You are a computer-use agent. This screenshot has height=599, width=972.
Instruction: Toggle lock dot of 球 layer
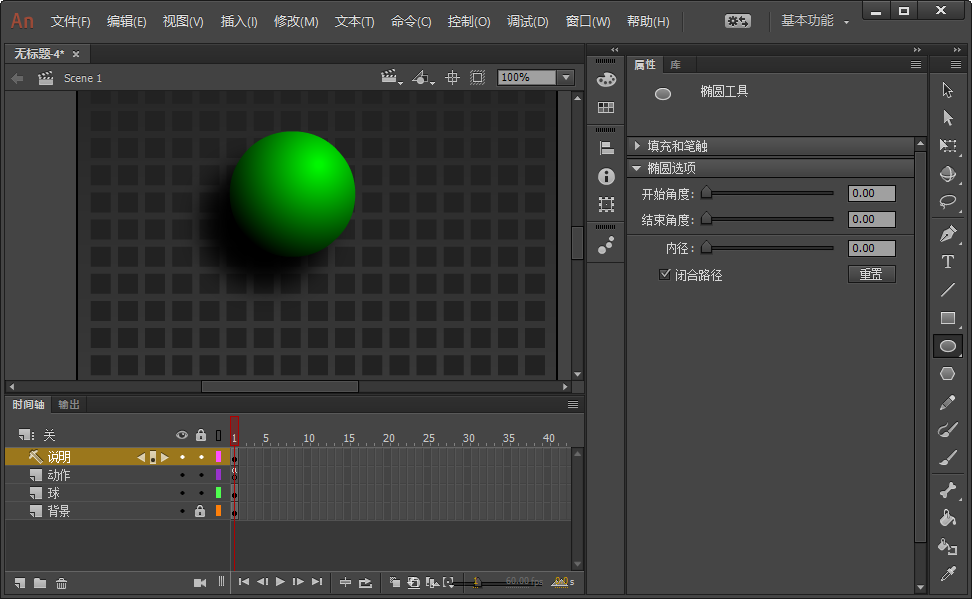point(201,494)
